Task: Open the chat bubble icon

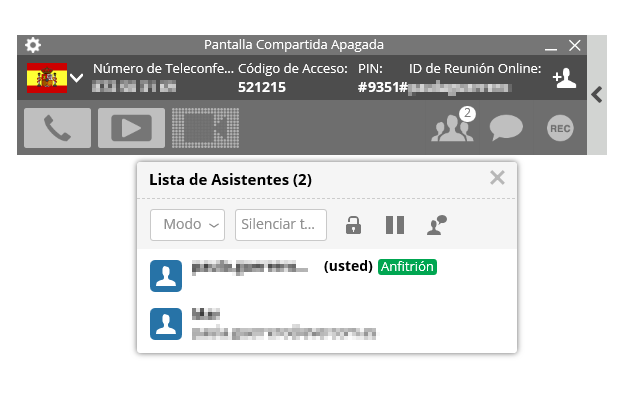Action: click(506, 128)
